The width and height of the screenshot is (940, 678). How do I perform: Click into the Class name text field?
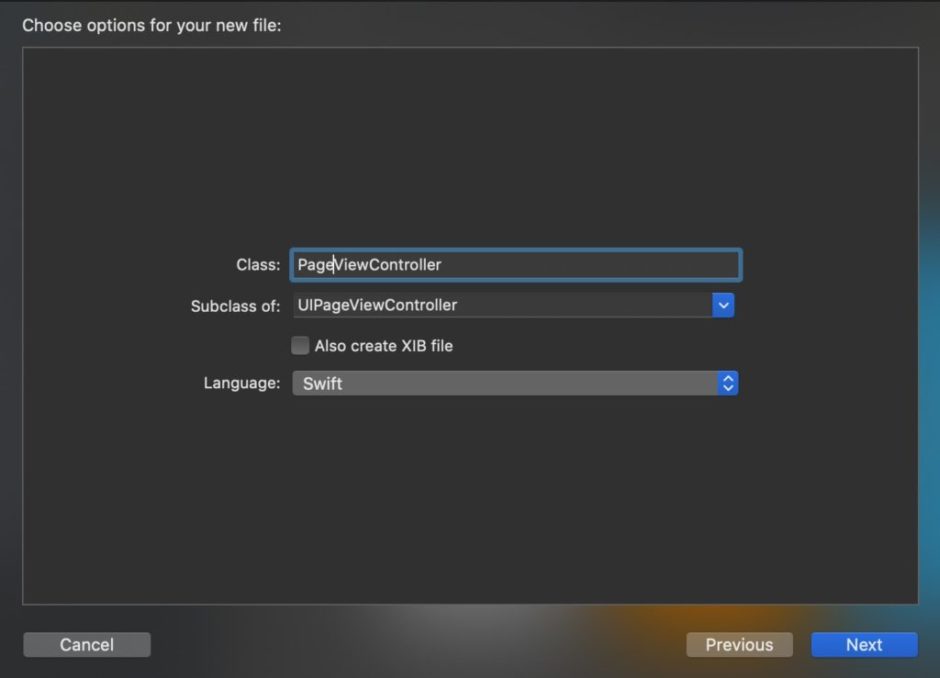tap(516, 265)
